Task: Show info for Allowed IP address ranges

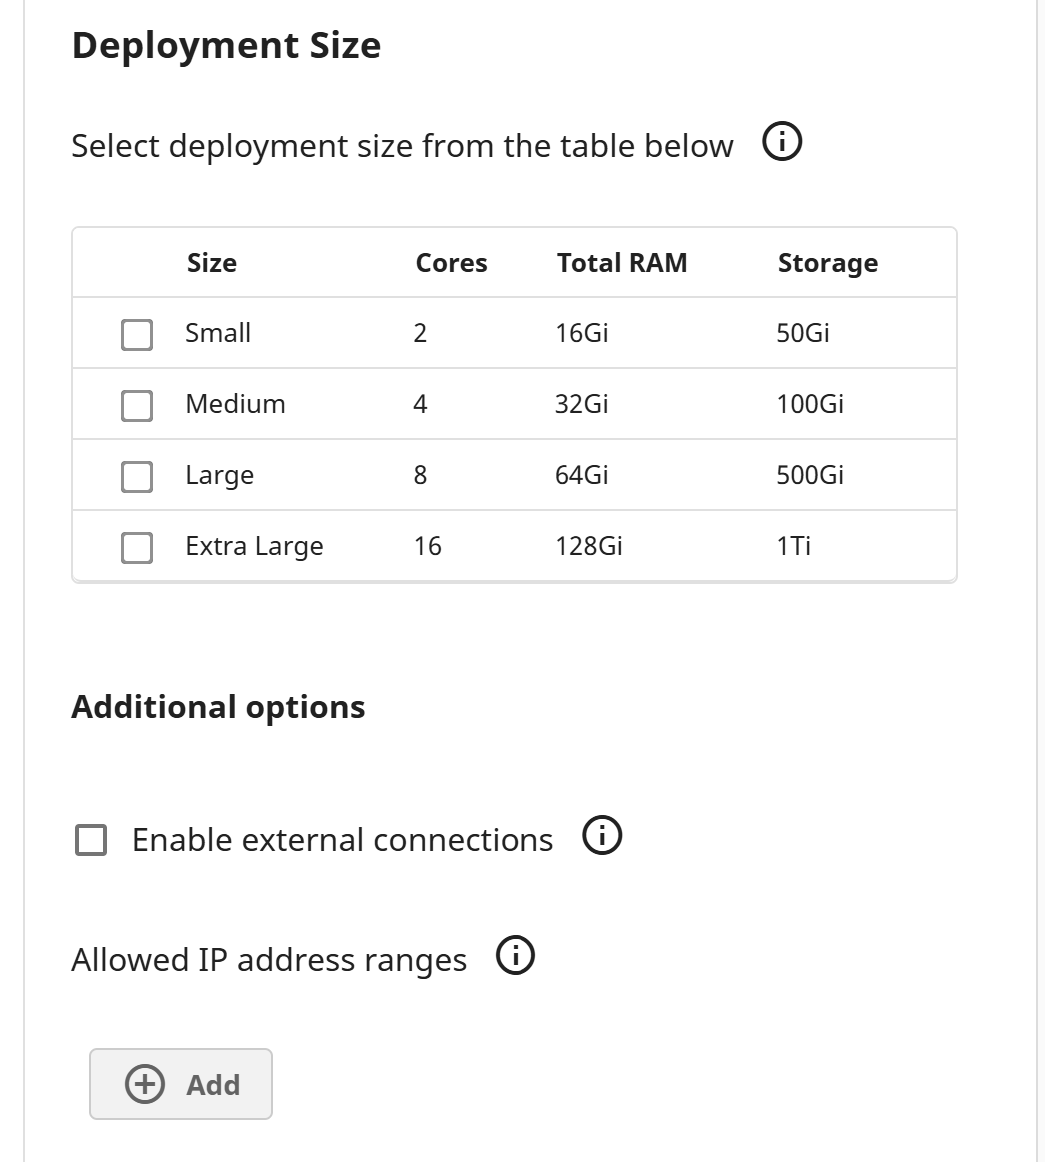Action: point(516,957)
